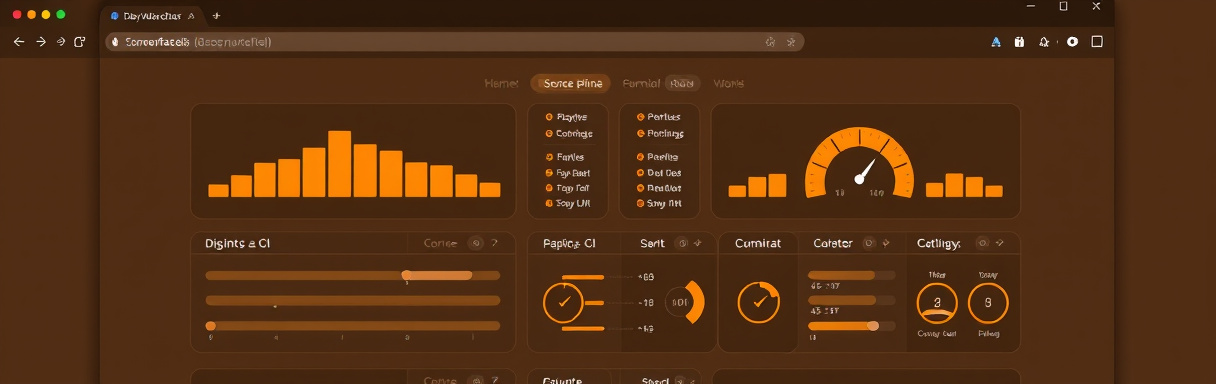
Task: Click the circular dial labeled 3 under Cetlingy
Action: (x=937, y=302)
